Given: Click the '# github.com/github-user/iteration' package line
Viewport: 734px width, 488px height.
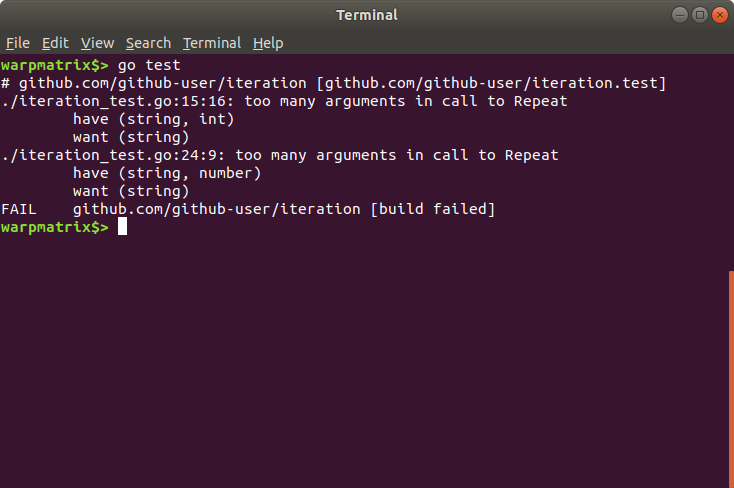Looking at the screenshot, I should point(334,83).
